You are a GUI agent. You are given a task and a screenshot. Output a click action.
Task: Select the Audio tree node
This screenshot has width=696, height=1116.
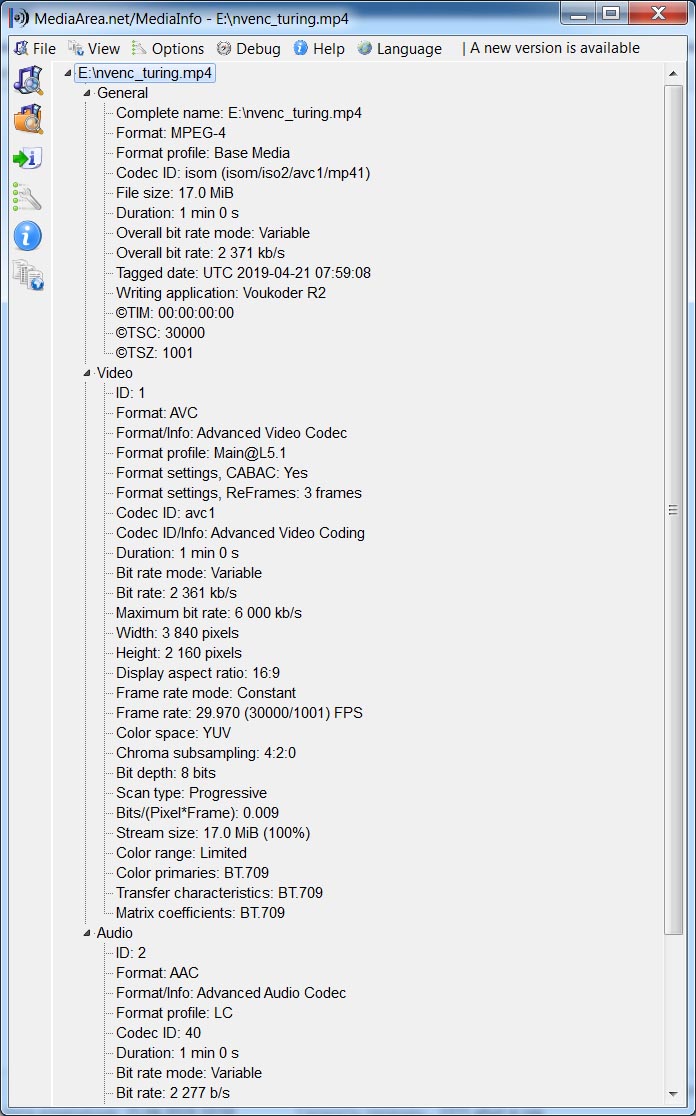(x=115, y=933)
